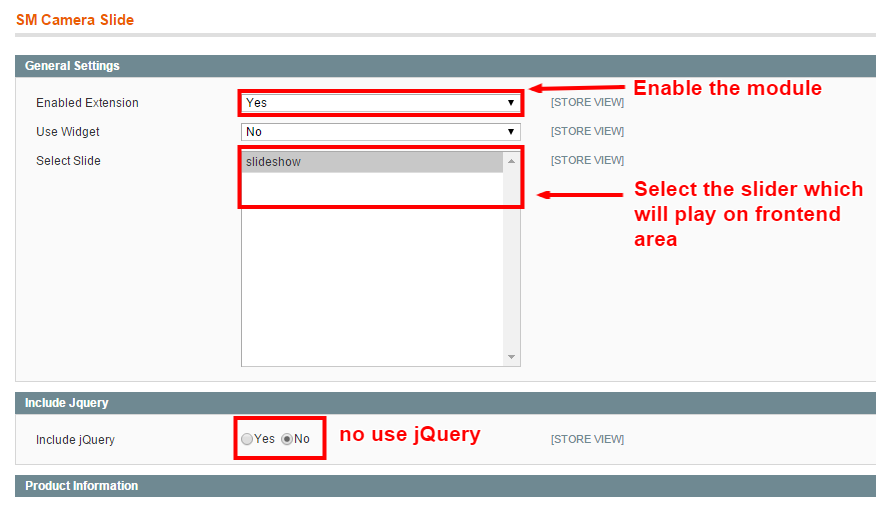The width and height of the screenshot is (876, 521).
Task: Click STORE VIEW beside Include jQuery
Action: pyautogui.click(x=587, y=439)
